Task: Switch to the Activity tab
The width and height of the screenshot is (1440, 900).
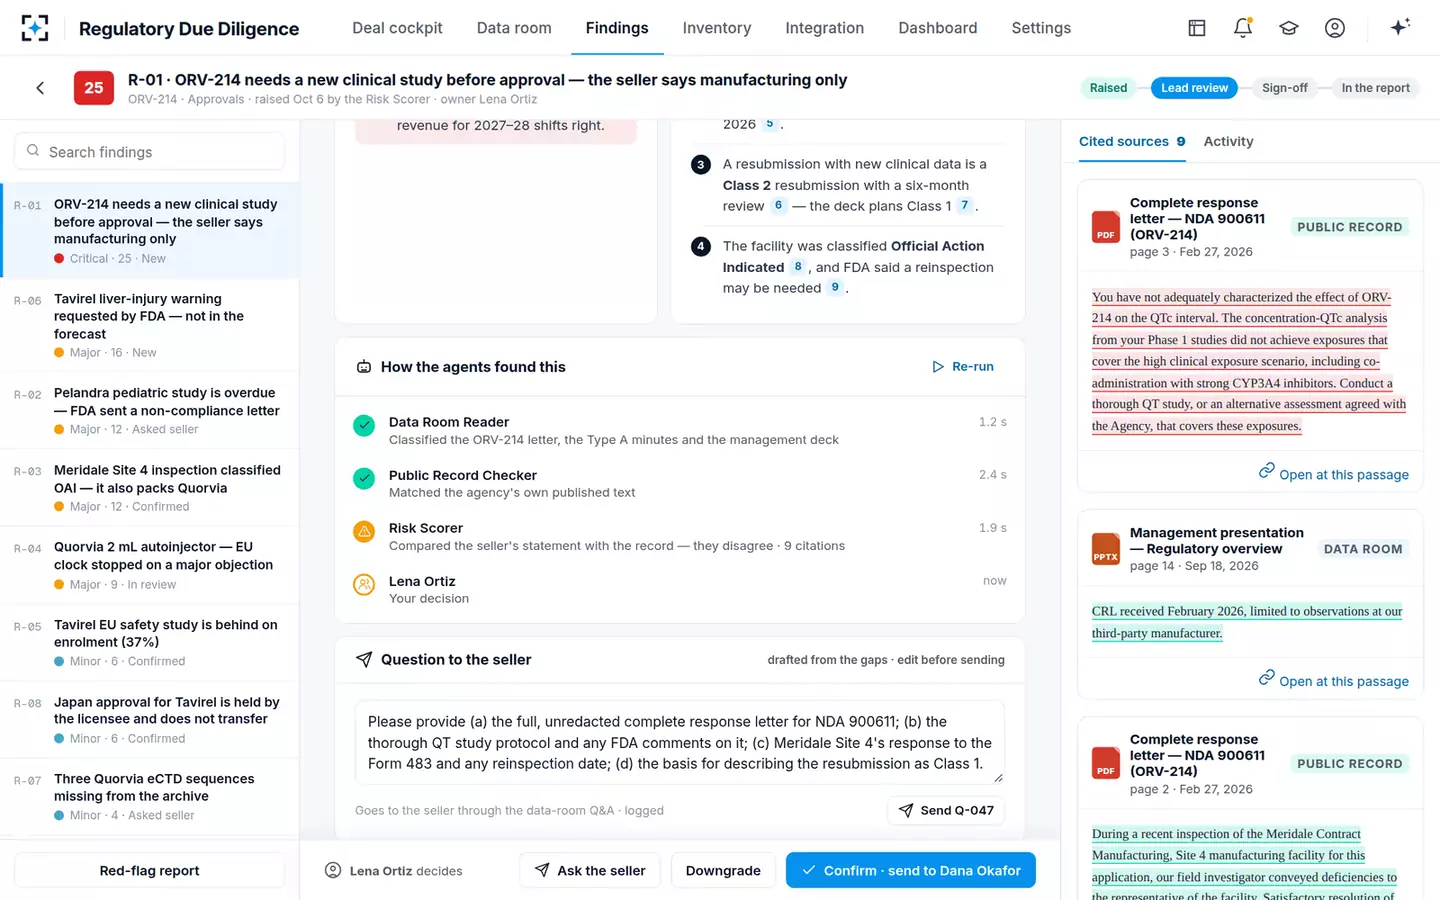Action: tap(1228, 141)
